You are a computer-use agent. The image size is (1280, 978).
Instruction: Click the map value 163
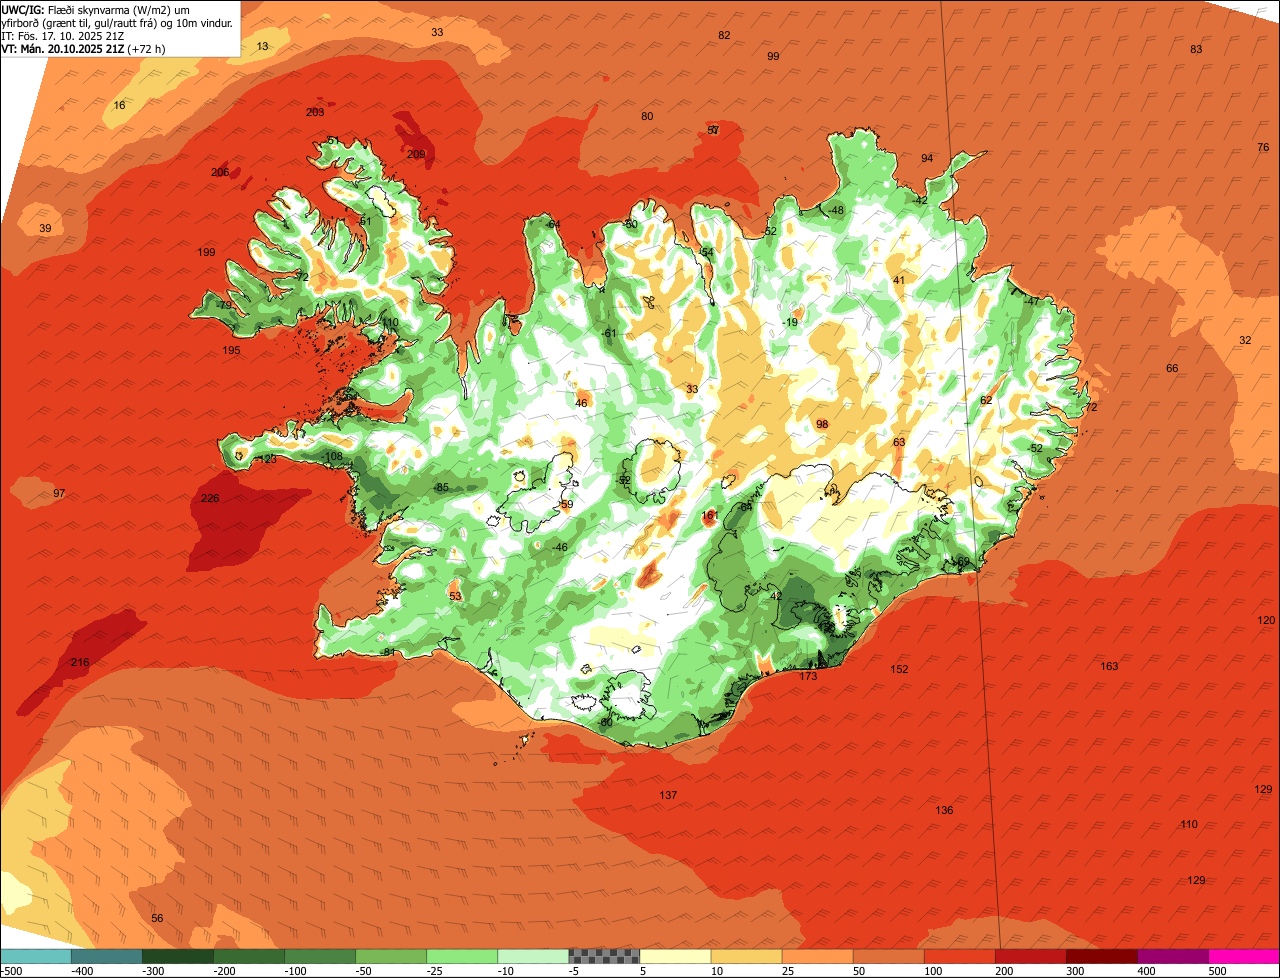(x=1109, y=666)
